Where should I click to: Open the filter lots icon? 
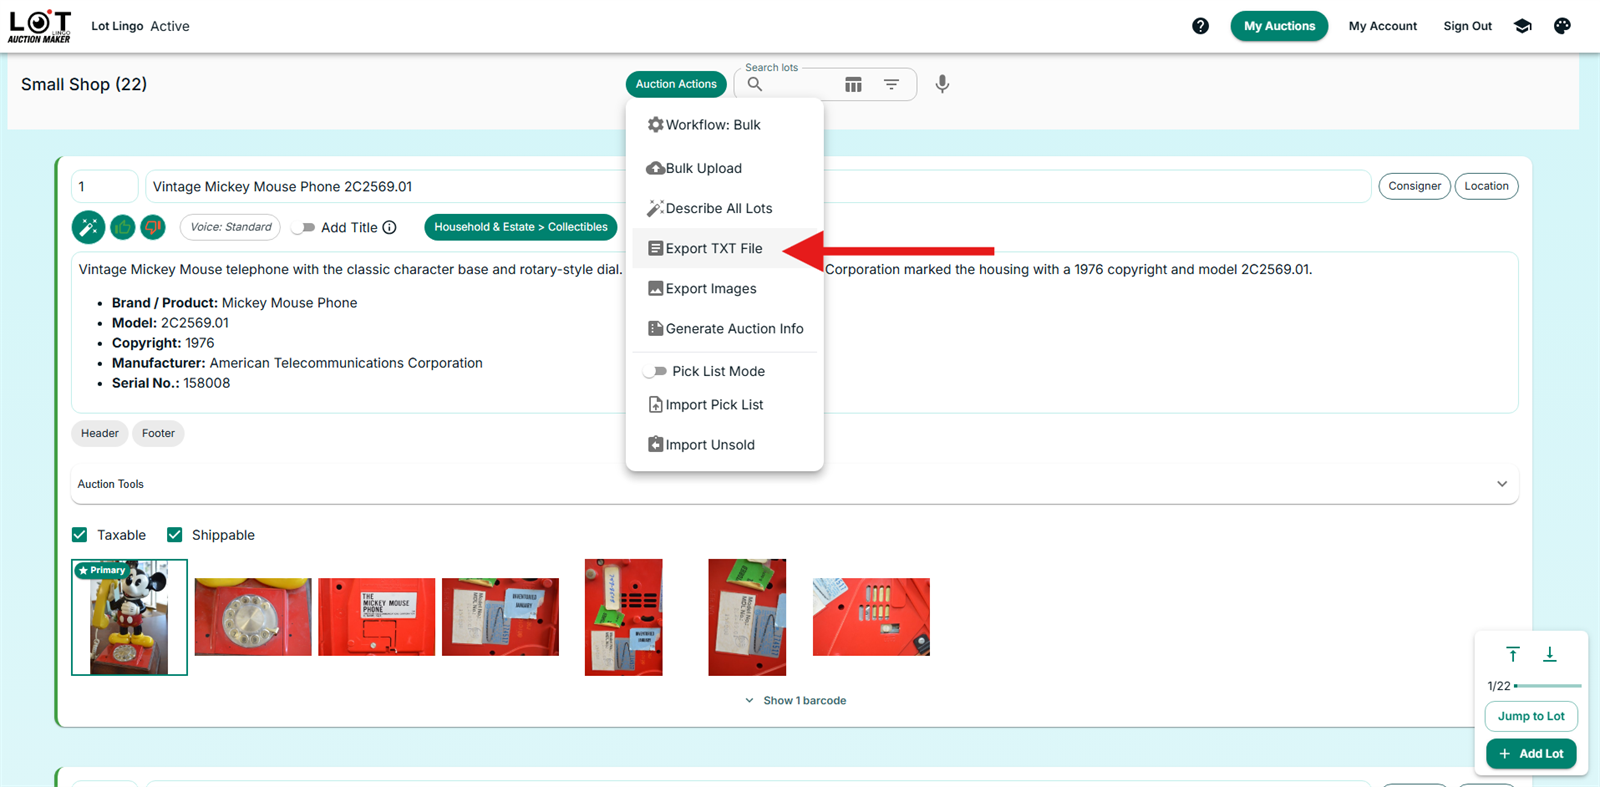891,85
